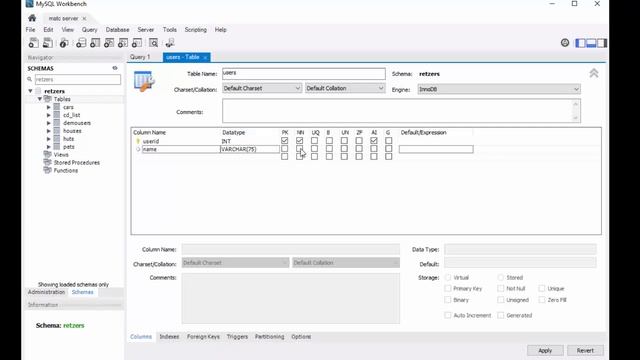Open the Triggers tab
Viewport: 640px width, 360px height.
tap(237, 337)
